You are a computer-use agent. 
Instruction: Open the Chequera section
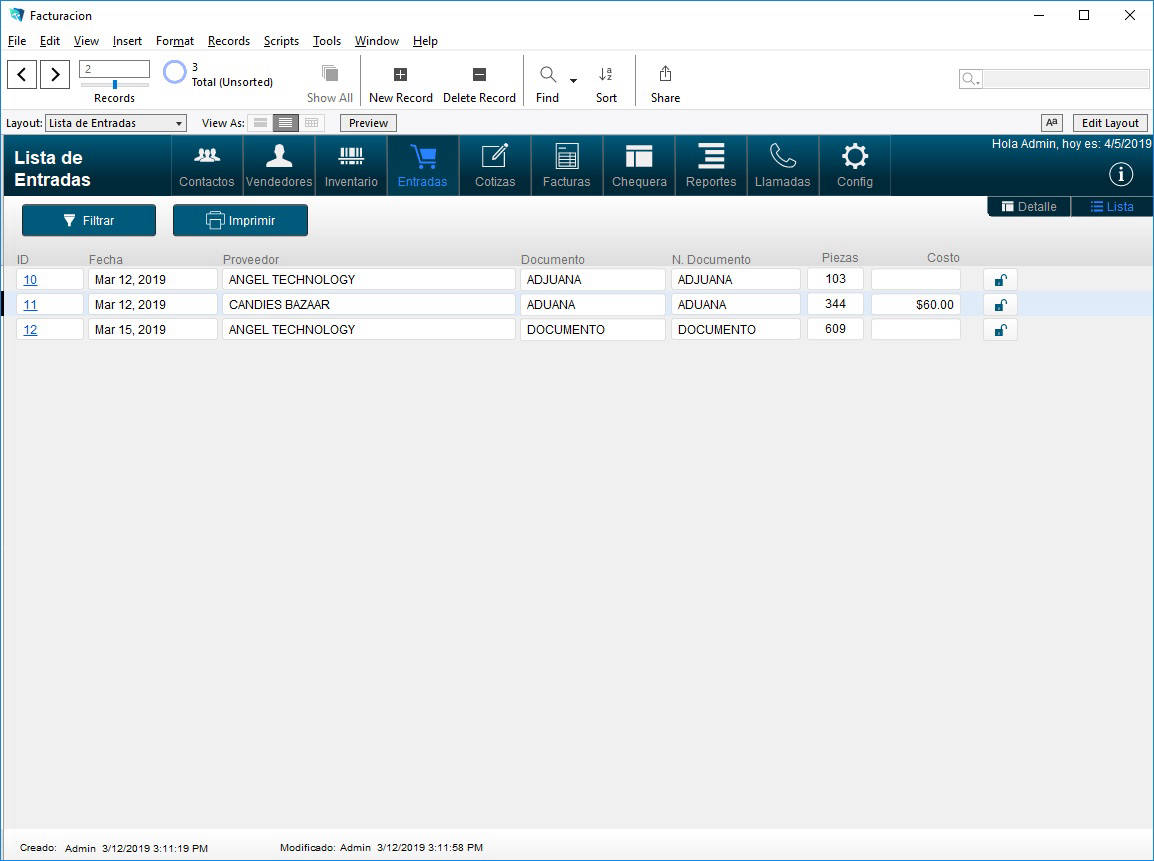click(639, 166)
